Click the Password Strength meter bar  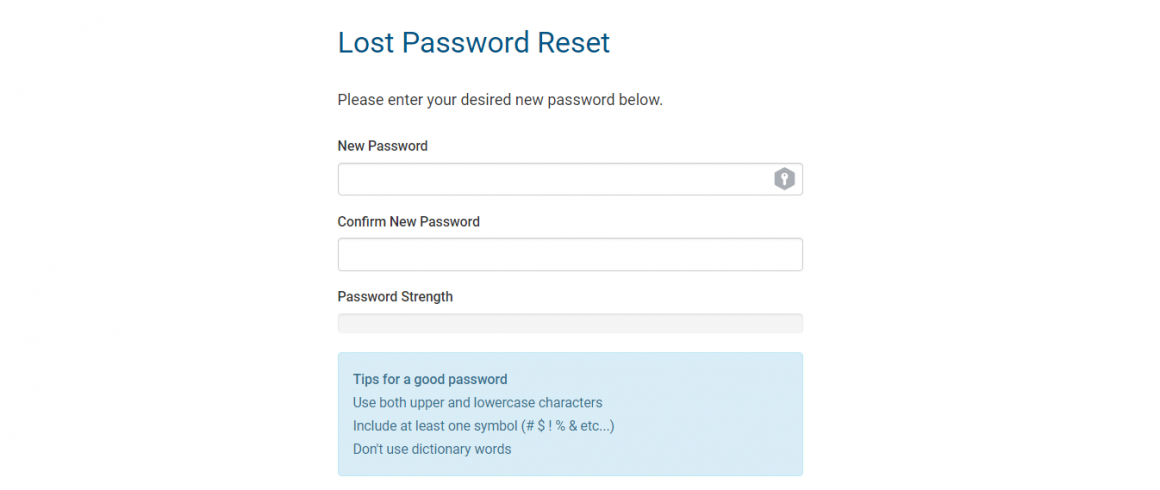(570, 323)
